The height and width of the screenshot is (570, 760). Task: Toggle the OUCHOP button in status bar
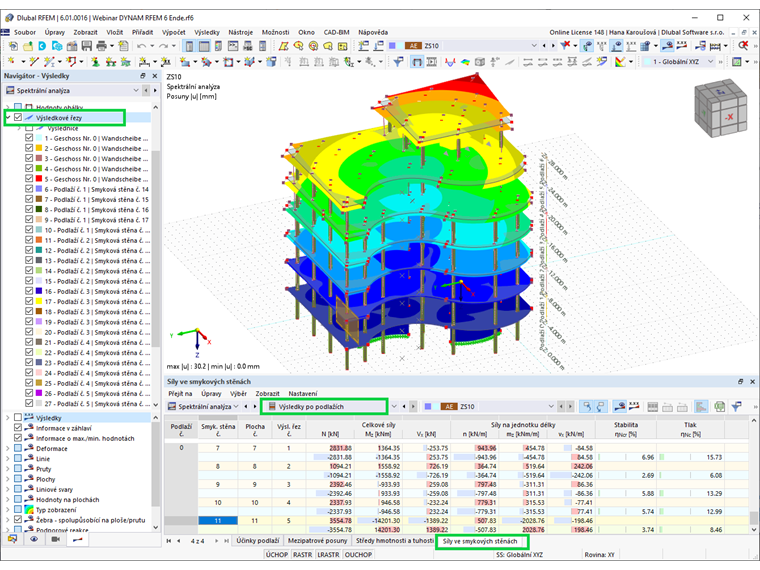(x=358, y=554)
